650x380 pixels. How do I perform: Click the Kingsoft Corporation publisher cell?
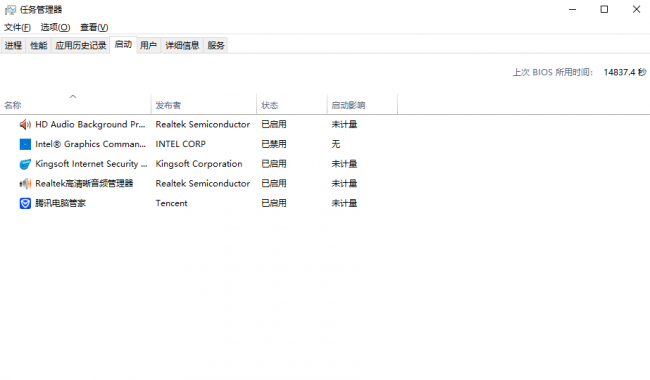pos(199,164)
